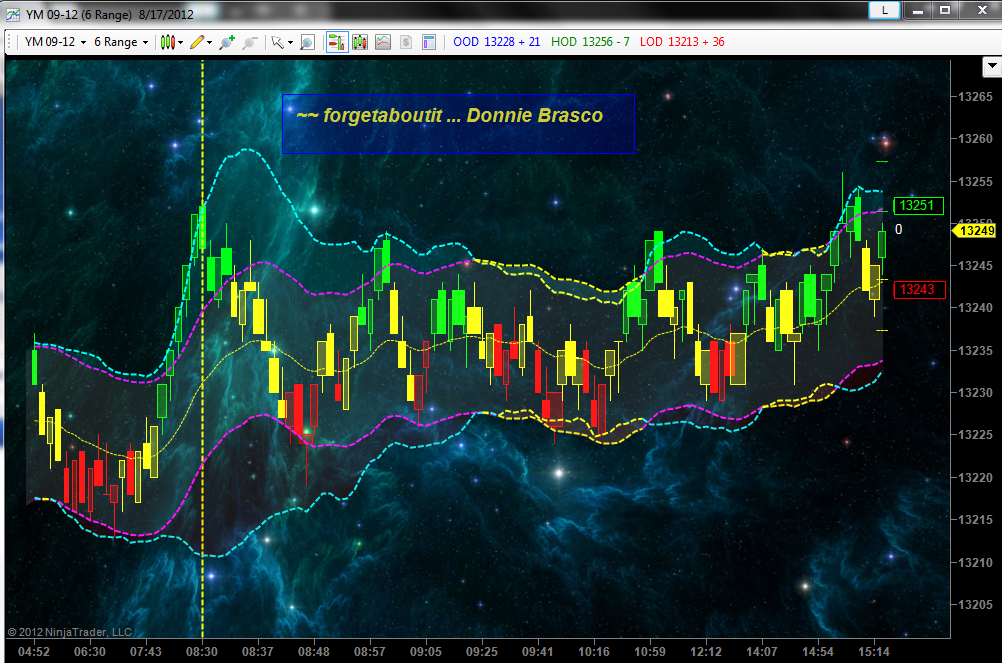The width and height of the screenshot is (1002, 663).
Task: Click the green 13251 price marker
Action: click(918, 206)
